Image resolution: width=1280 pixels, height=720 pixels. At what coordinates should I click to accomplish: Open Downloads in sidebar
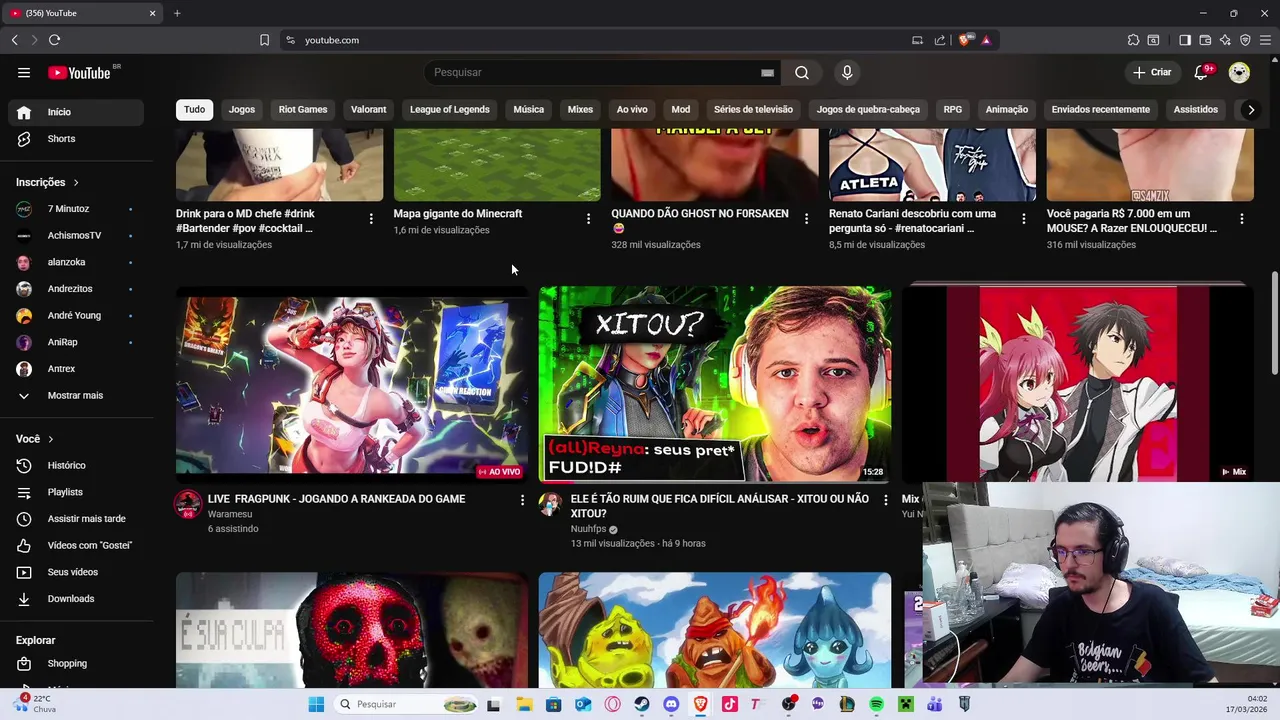(x=76, y=599)
